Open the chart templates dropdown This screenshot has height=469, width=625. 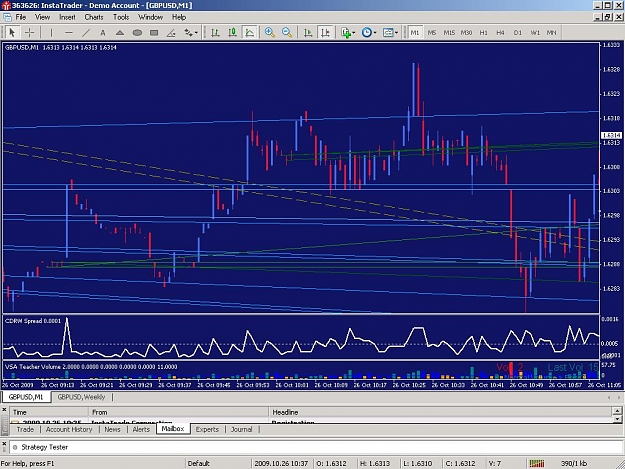(x=390, y=33)
